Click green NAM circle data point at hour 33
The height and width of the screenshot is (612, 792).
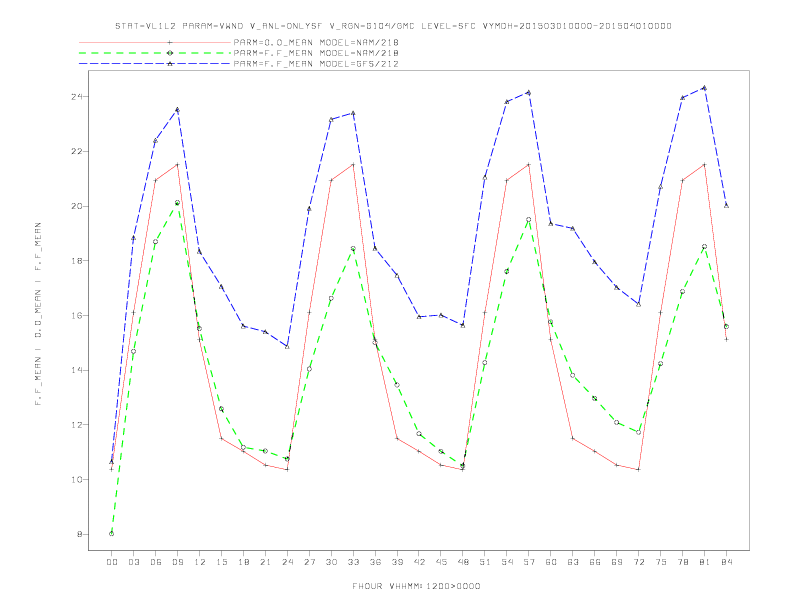[x=353, y=248]
